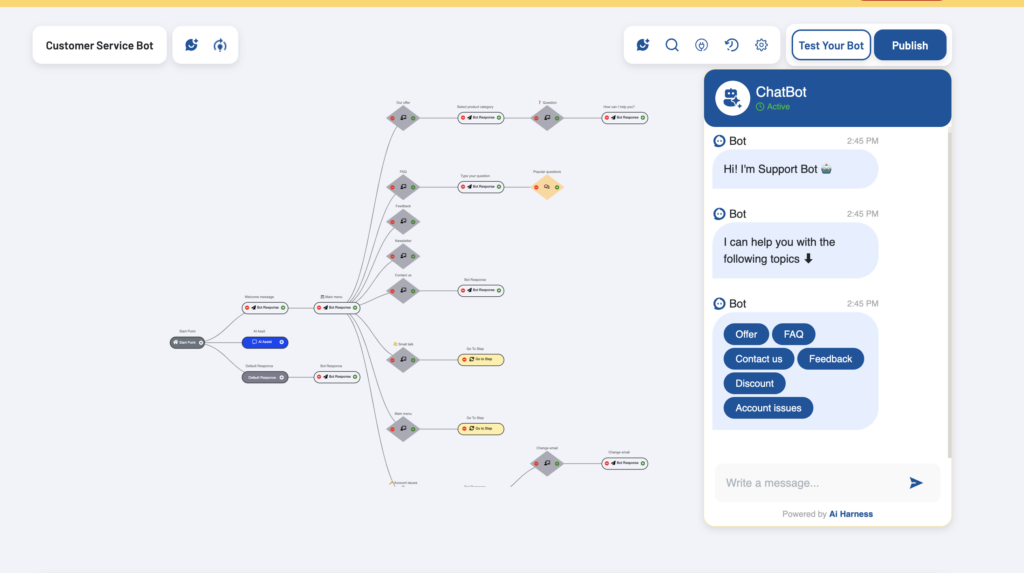The height and width of the screenshot is (573, 1024).
Task: Select the Type your question Bot Response node
Action: [481, 187]
